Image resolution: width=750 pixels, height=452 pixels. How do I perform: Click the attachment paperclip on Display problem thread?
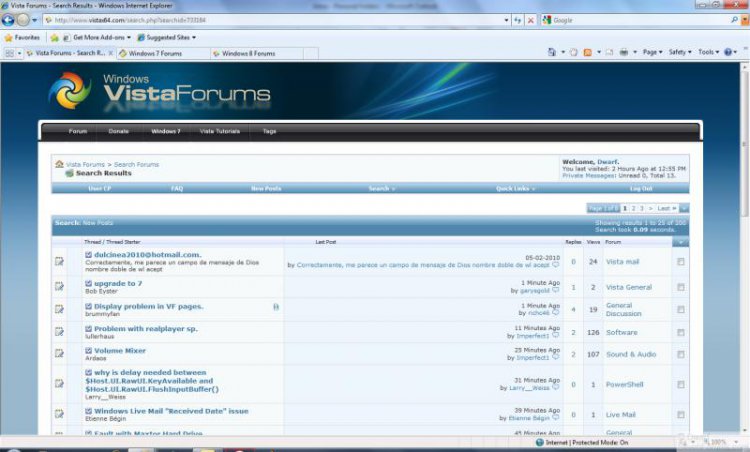276,307
